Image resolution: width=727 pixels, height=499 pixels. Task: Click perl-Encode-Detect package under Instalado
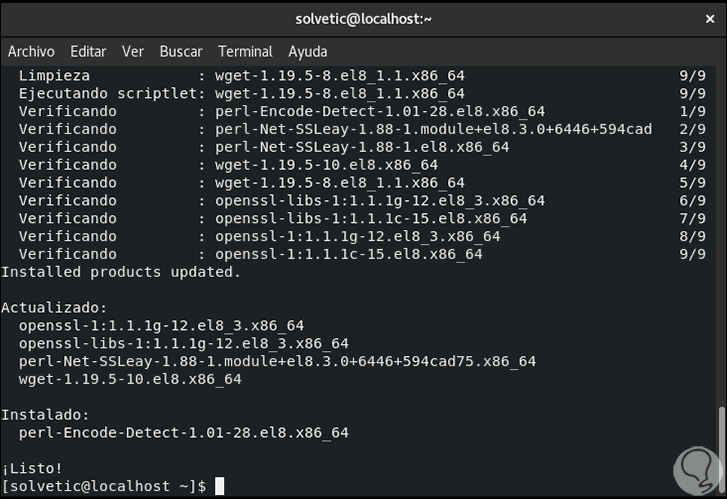pyautogui.click(x=183, y=433)
